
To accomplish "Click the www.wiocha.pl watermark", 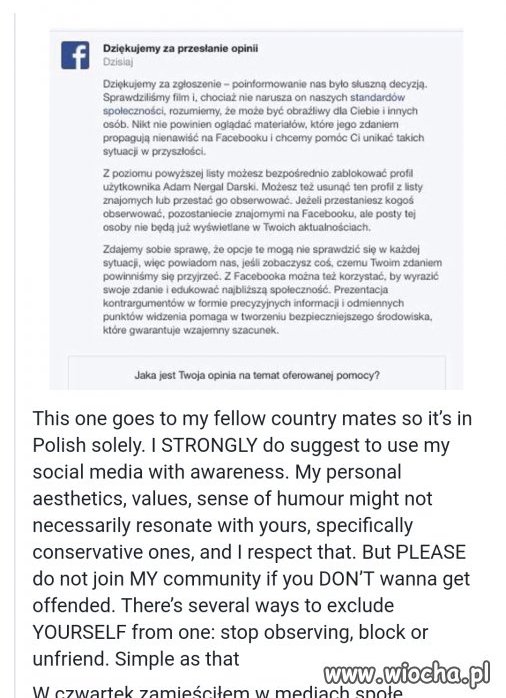I will [407, 673].
